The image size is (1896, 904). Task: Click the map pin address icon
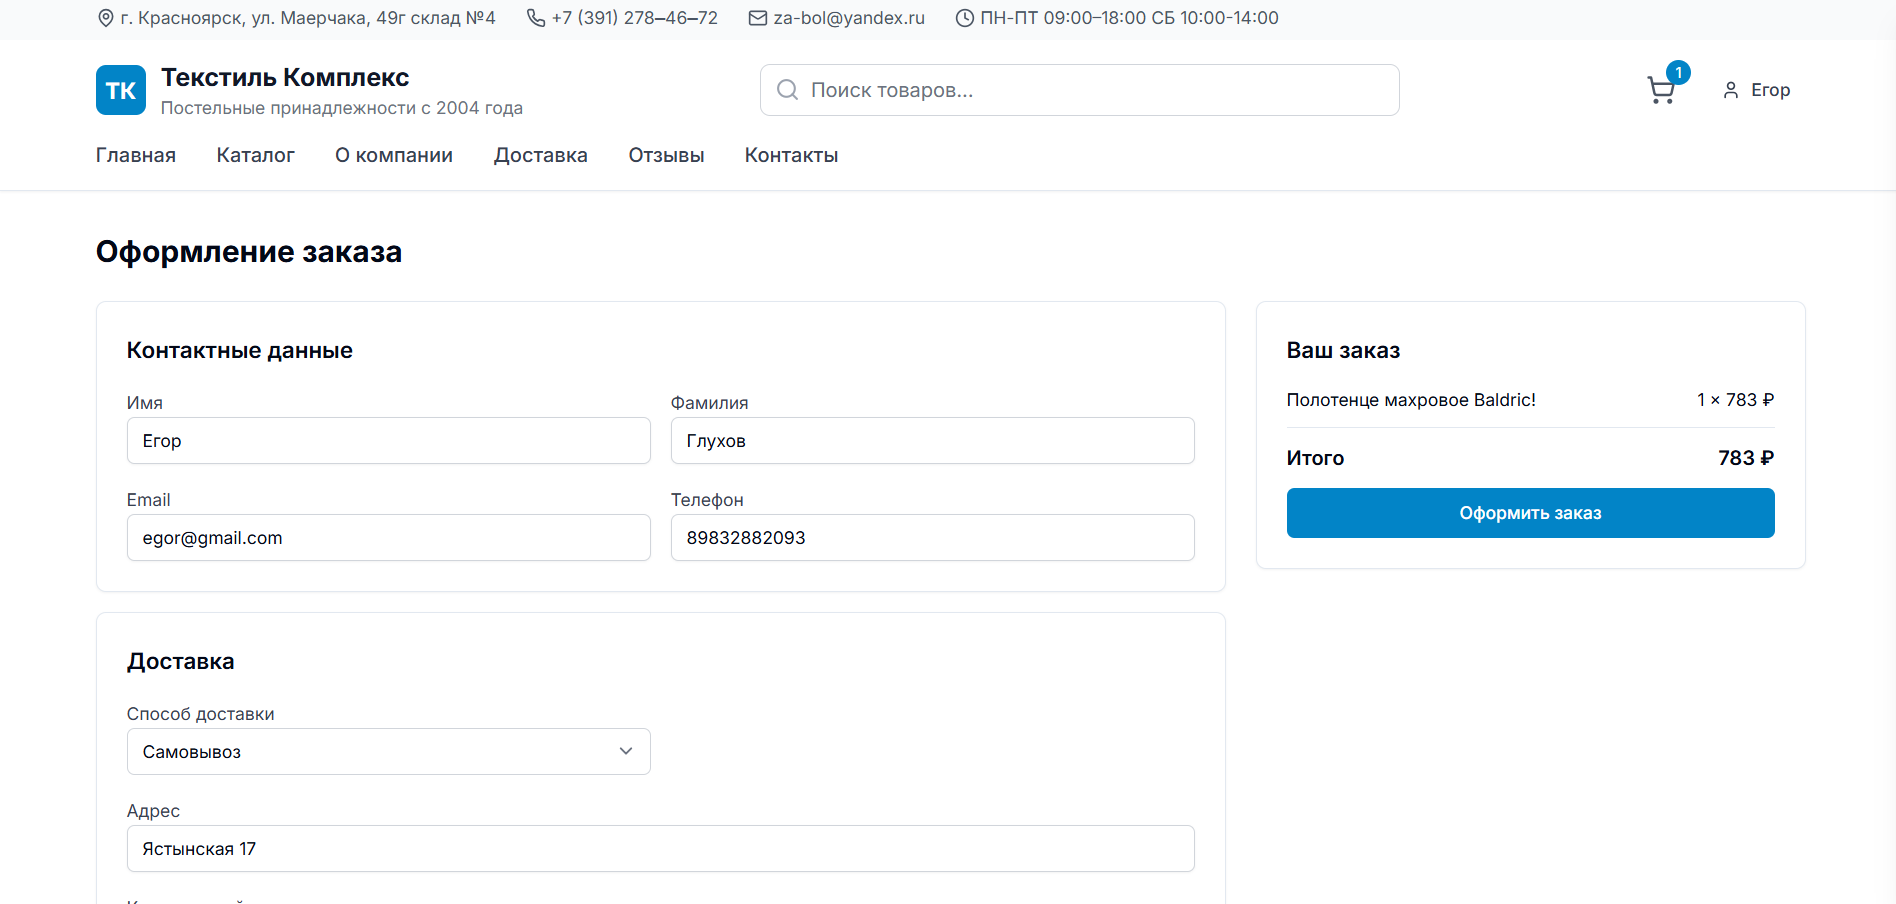click(105, 18)
